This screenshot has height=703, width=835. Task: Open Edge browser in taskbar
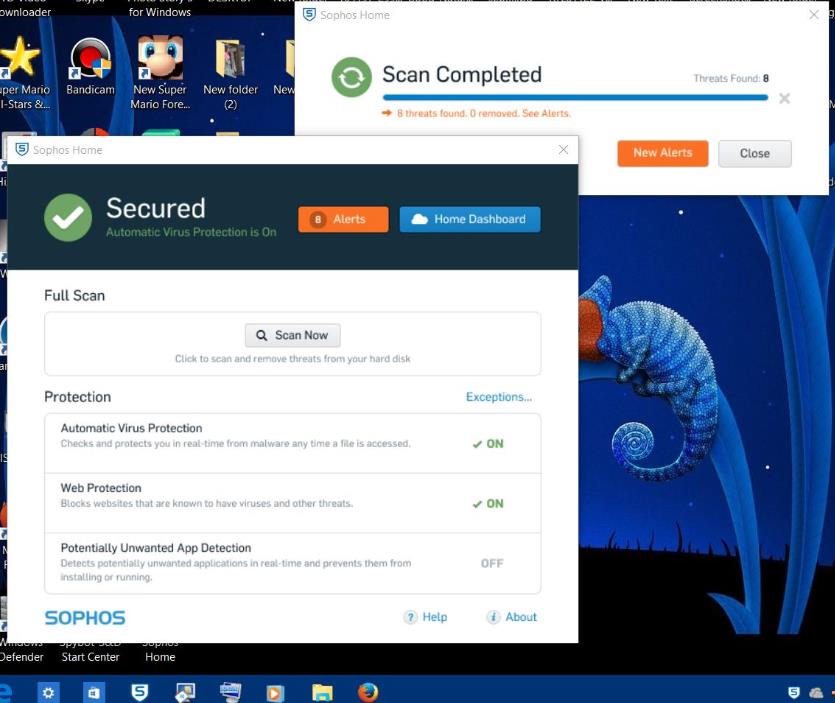[x=5, y=692]
